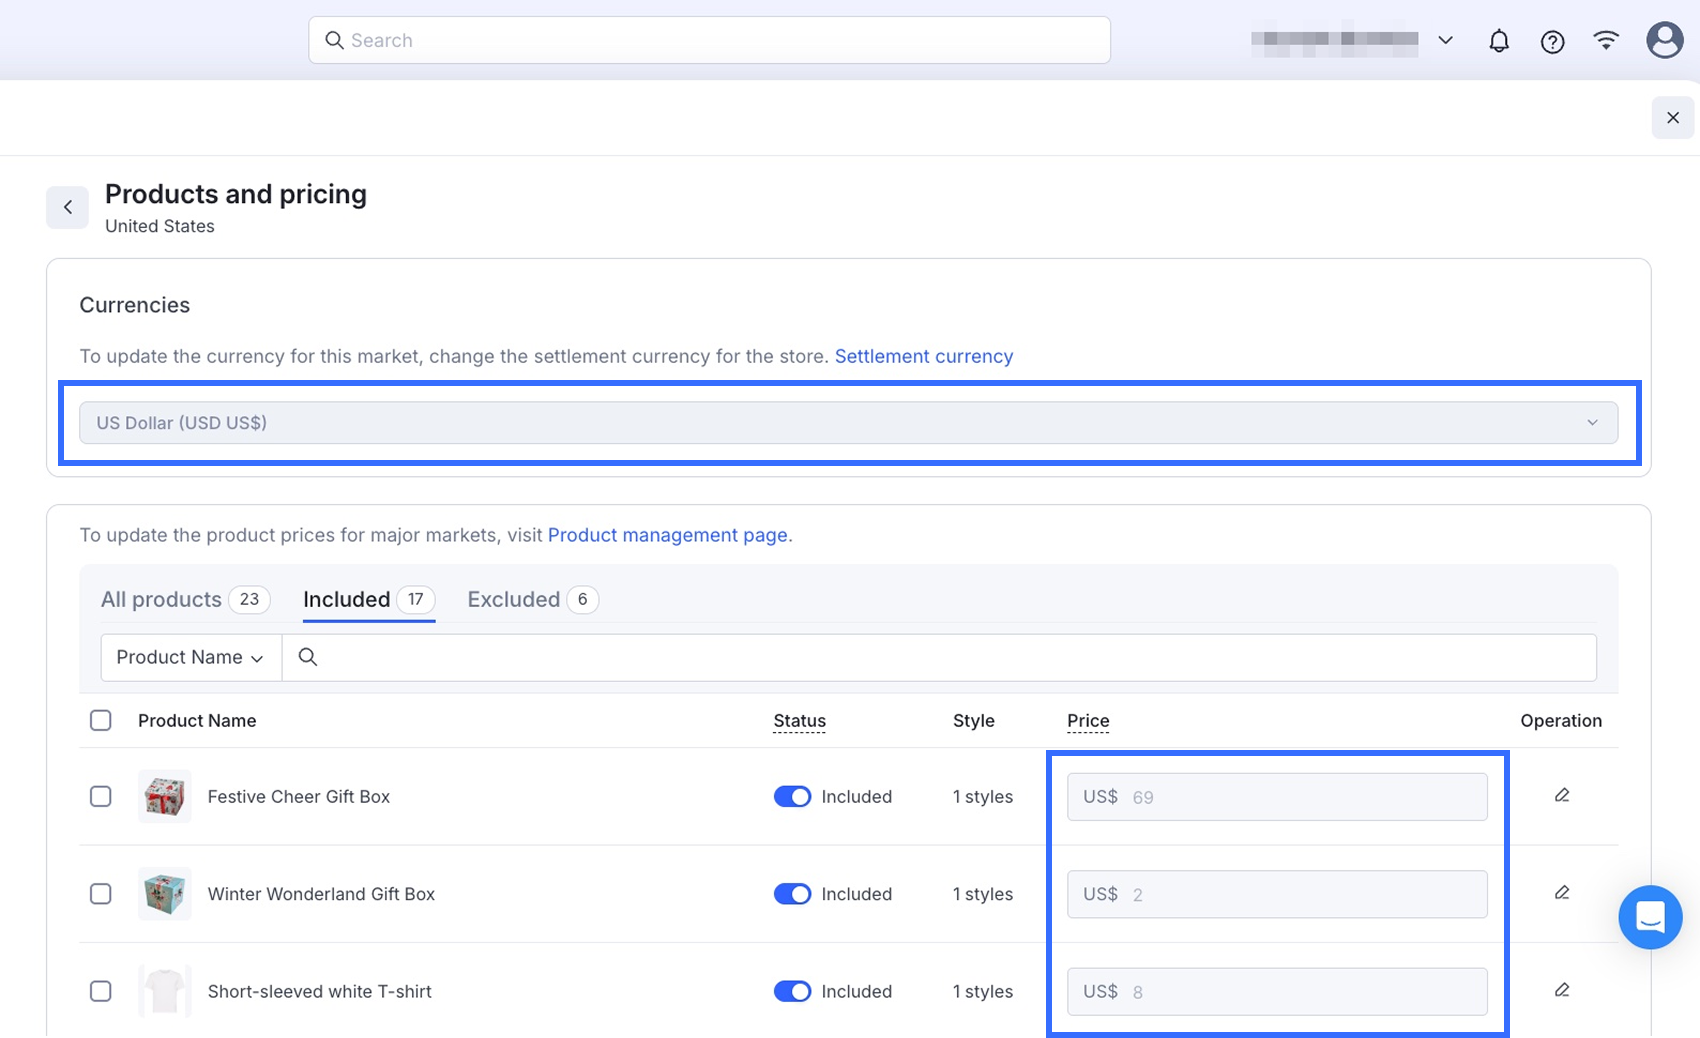The image size is (1700, 1038).
Task: Open the live chat support bubble
Action: (1650, 917)
